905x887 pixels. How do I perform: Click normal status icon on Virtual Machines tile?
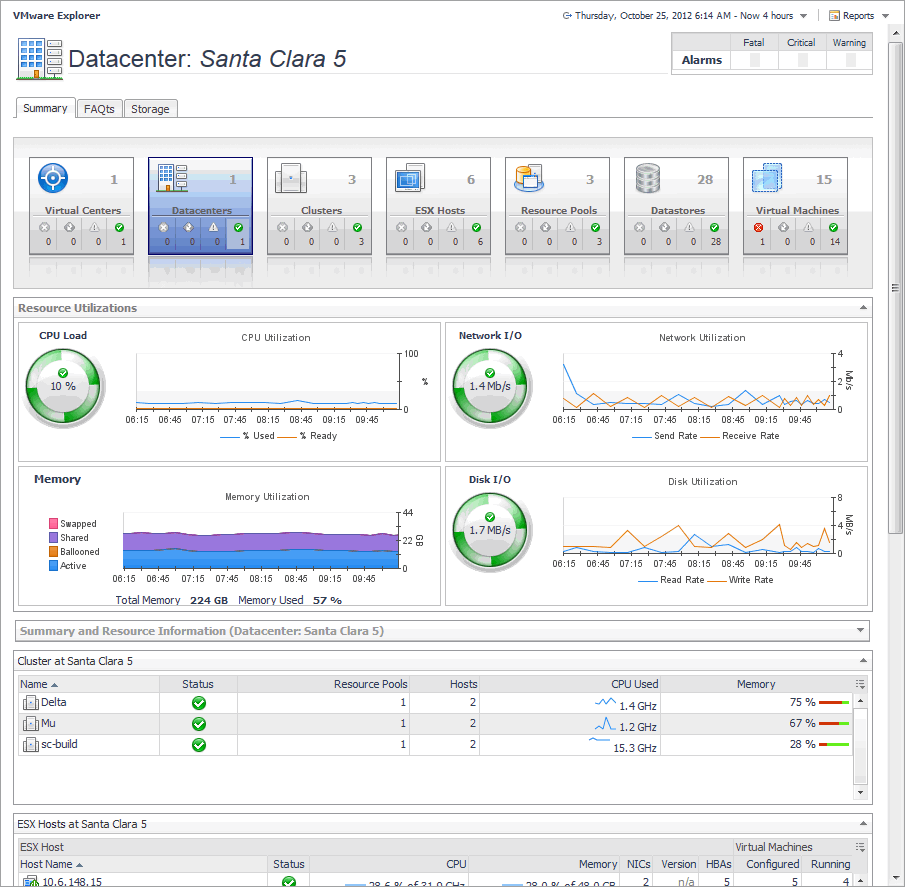(x=833, y=227)
